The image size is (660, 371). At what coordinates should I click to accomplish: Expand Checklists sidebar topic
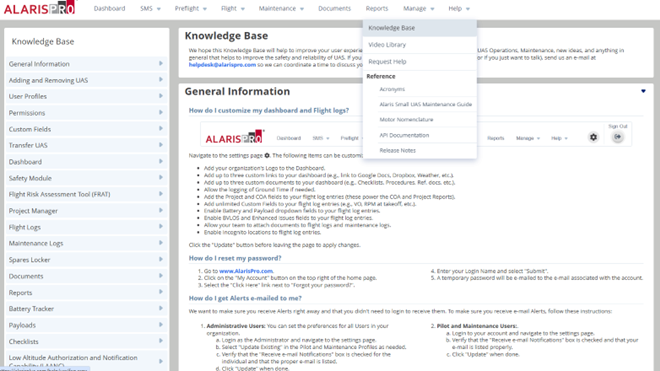(86, 342)
